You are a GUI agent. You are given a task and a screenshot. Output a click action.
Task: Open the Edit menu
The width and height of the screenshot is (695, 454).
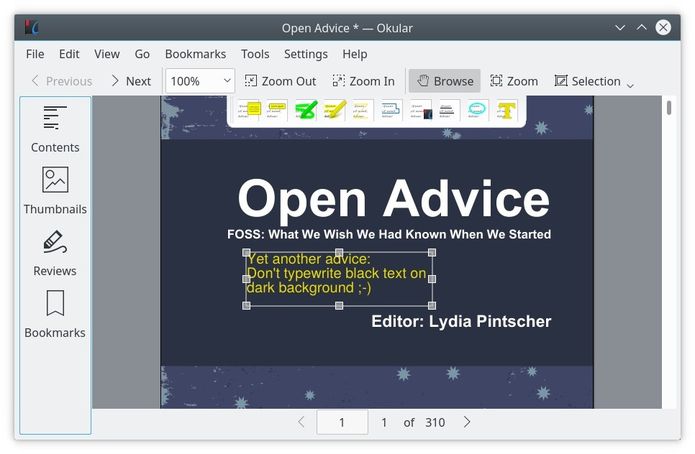[69, 54]
